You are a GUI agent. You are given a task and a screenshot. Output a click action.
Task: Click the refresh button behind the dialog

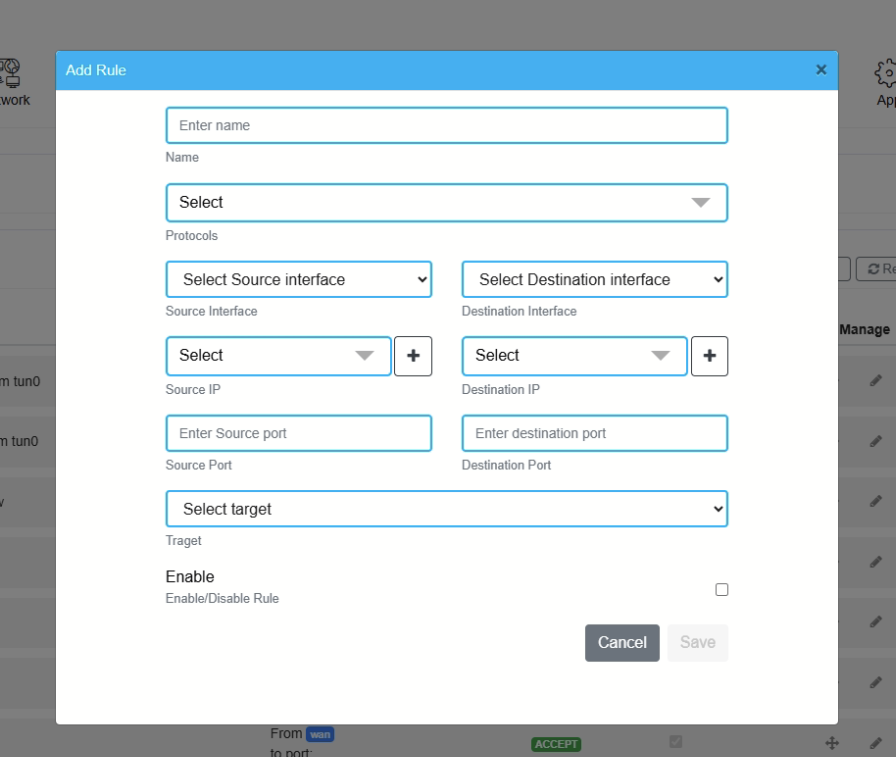[x=877, y=269]
